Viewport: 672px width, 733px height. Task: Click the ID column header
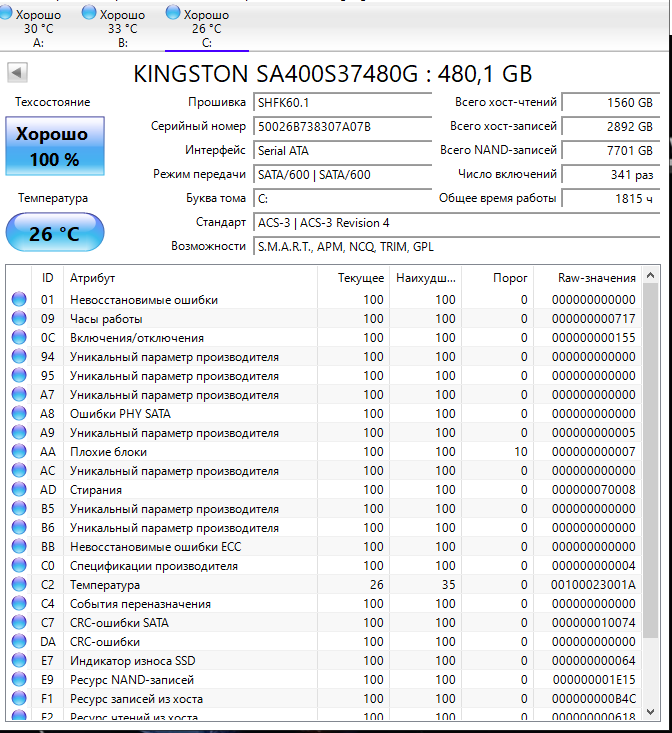coord(48,278)
